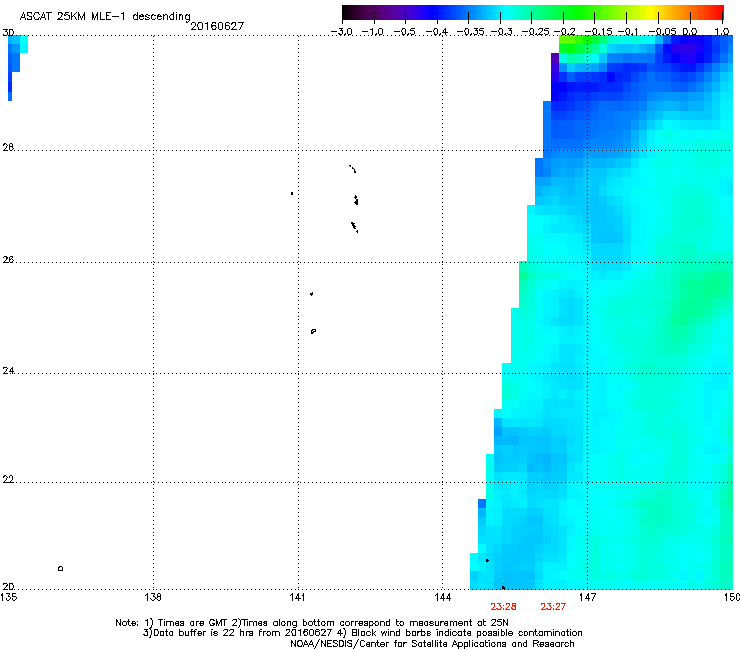This screenshot has height=650, width=740.
Task: Click the colorbar label -0.5
Action: pyautogui.click(x=404, y=32)
